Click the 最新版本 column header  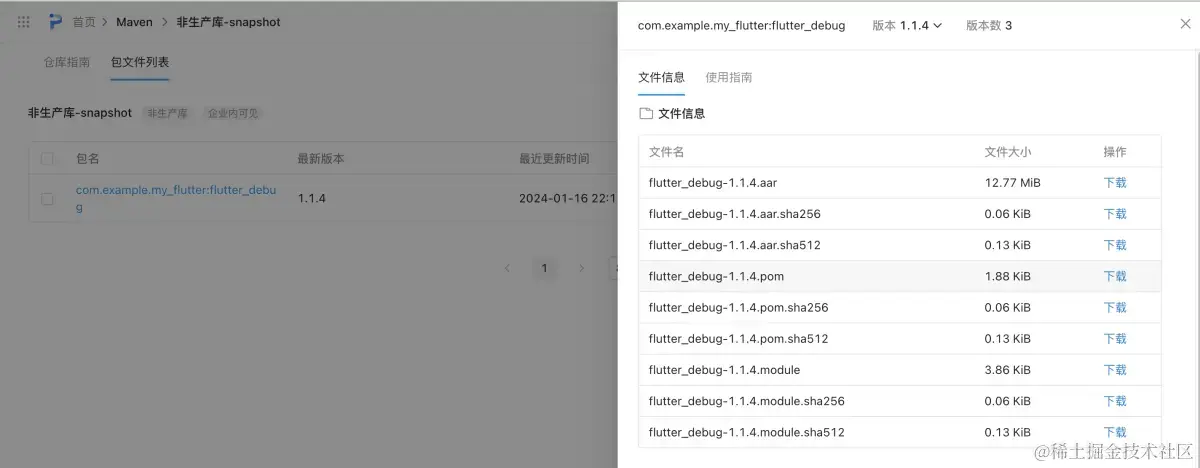(x=321, y=158)
